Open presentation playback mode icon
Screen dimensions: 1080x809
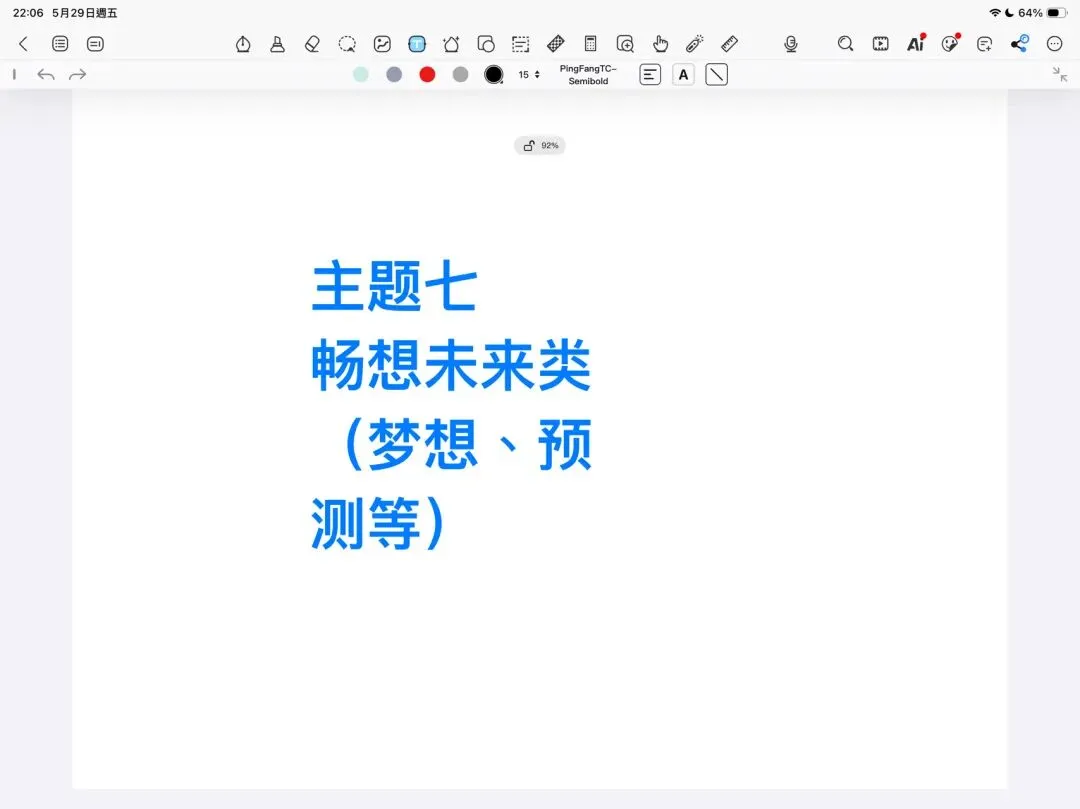point(880,44)
